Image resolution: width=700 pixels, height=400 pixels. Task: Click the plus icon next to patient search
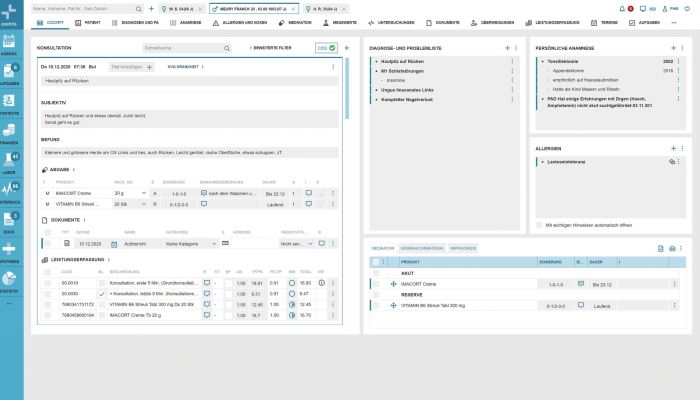click(x=151, y=8)
